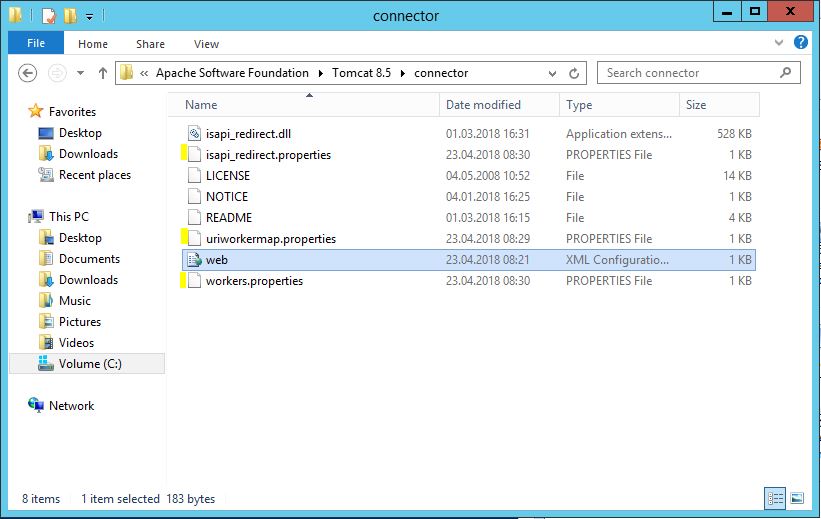Open the Pictures folder
Image resolution: width=821 pixels, height=519 pixels.
[x=80, y=322]
